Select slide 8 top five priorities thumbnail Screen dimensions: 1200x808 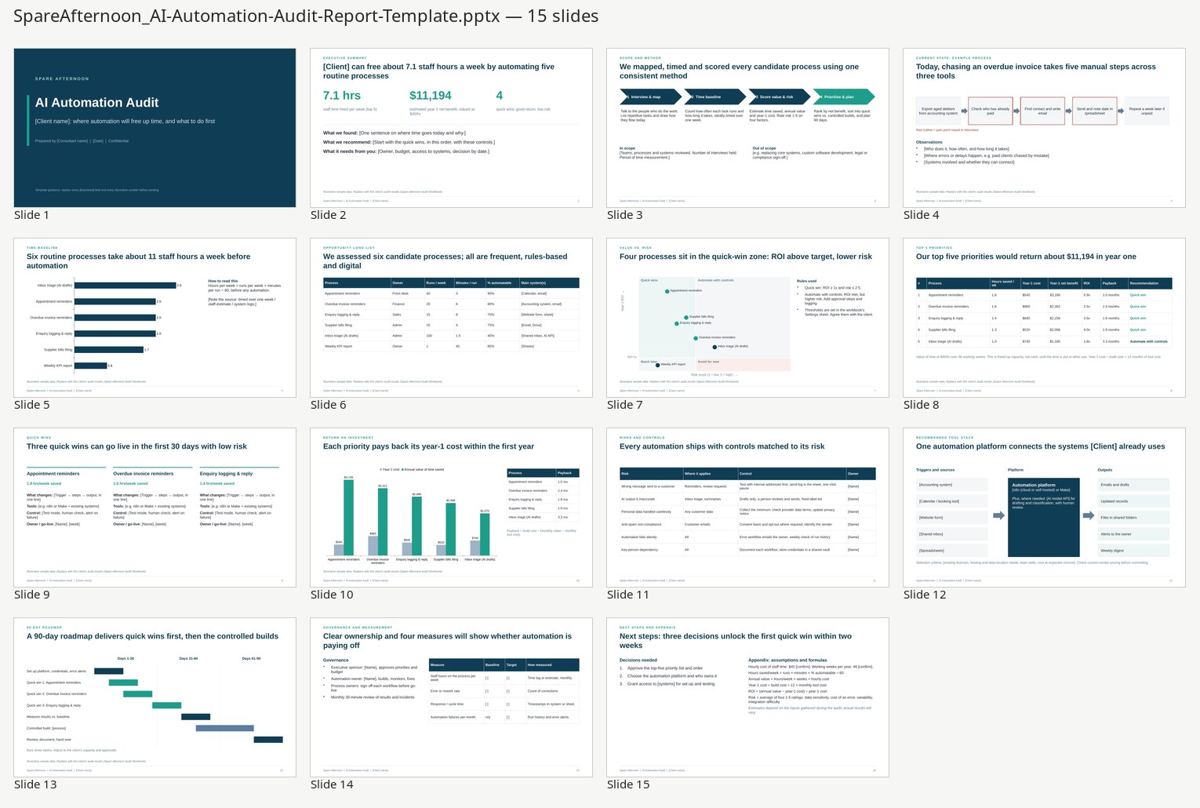coord(1044,317)
